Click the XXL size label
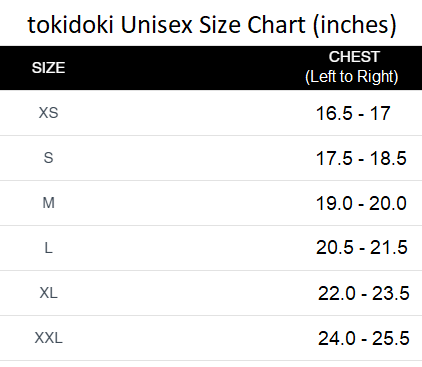 click(48, 338)
